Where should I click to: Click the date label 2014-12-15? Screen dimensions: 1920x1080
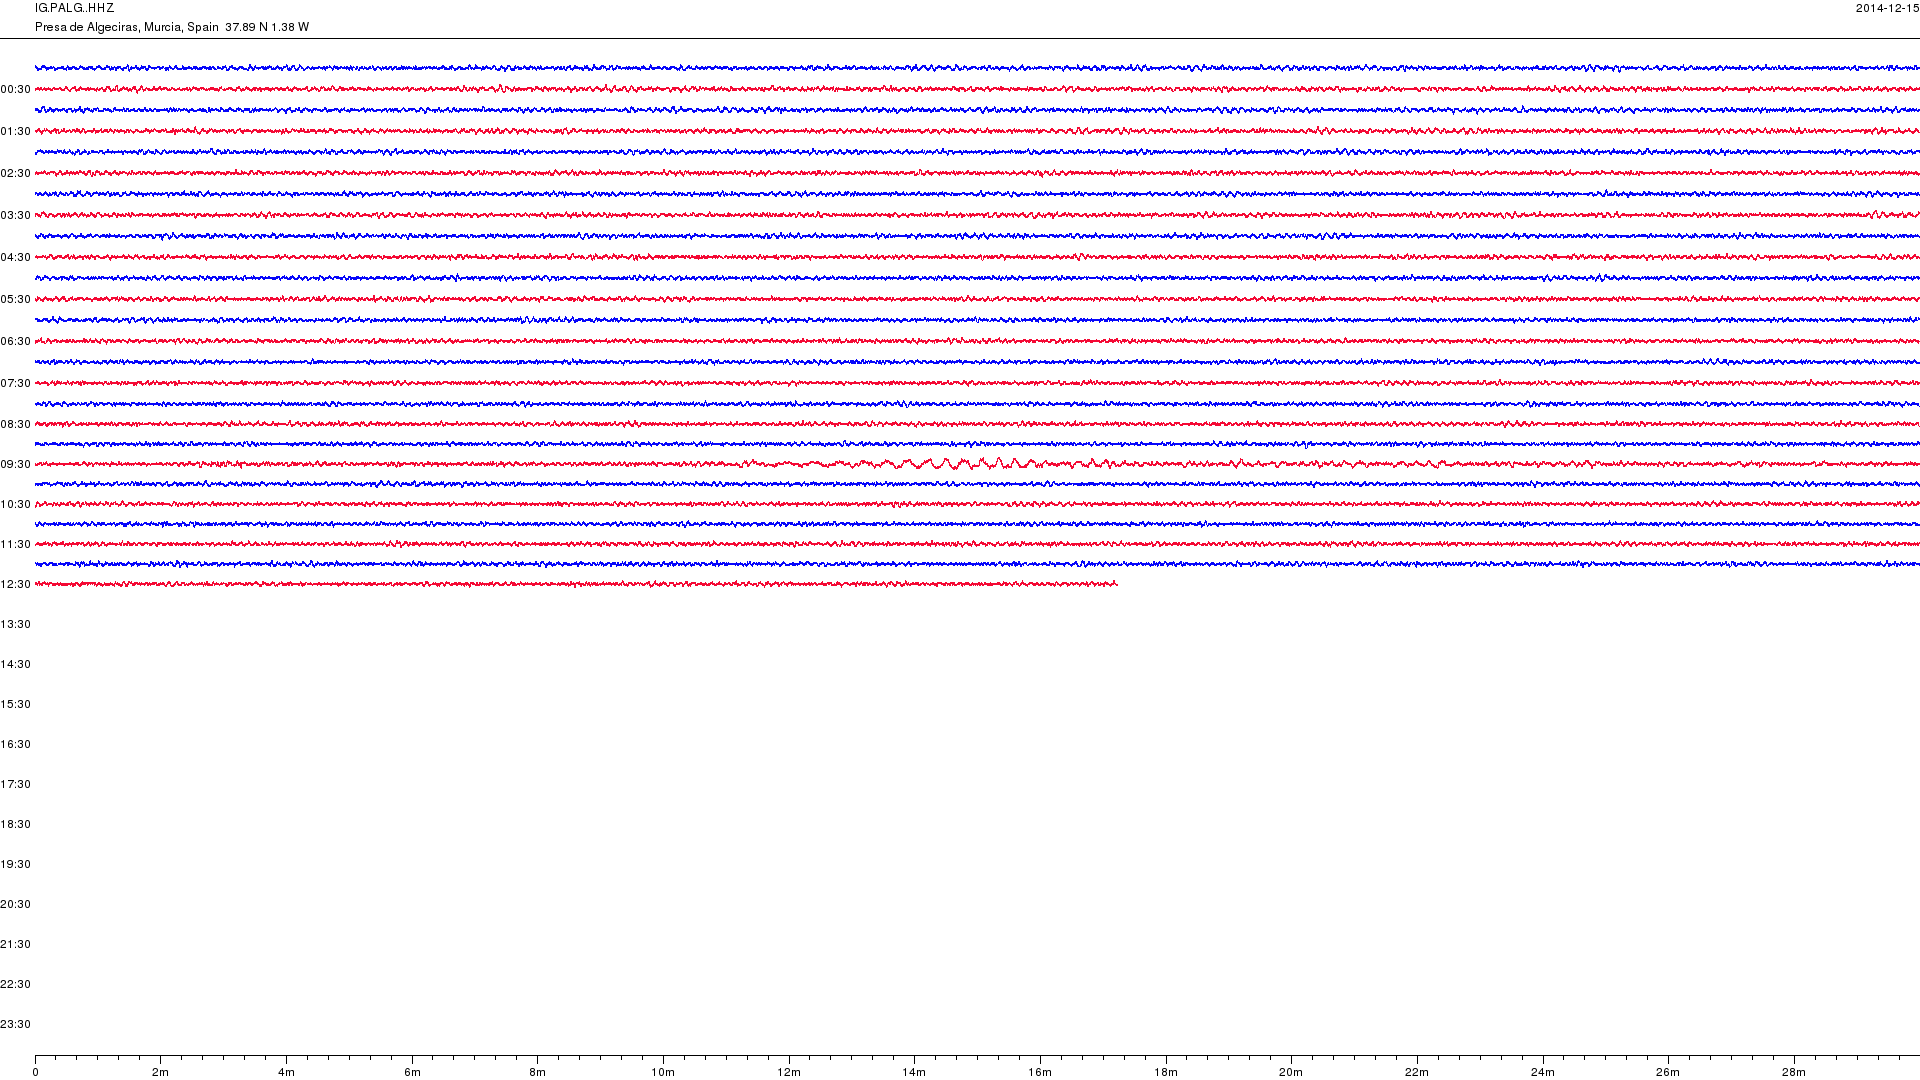click(x=1887, y=8)
